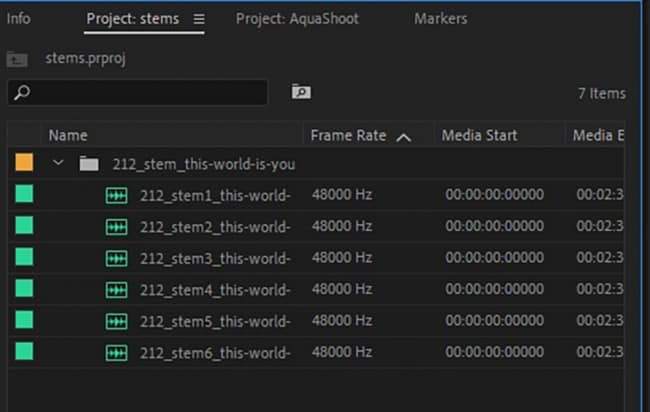The height and width of the screenshot is (412, 650).
Task: Click the audio waveform icon for 212_stem6
Action: 117,352
